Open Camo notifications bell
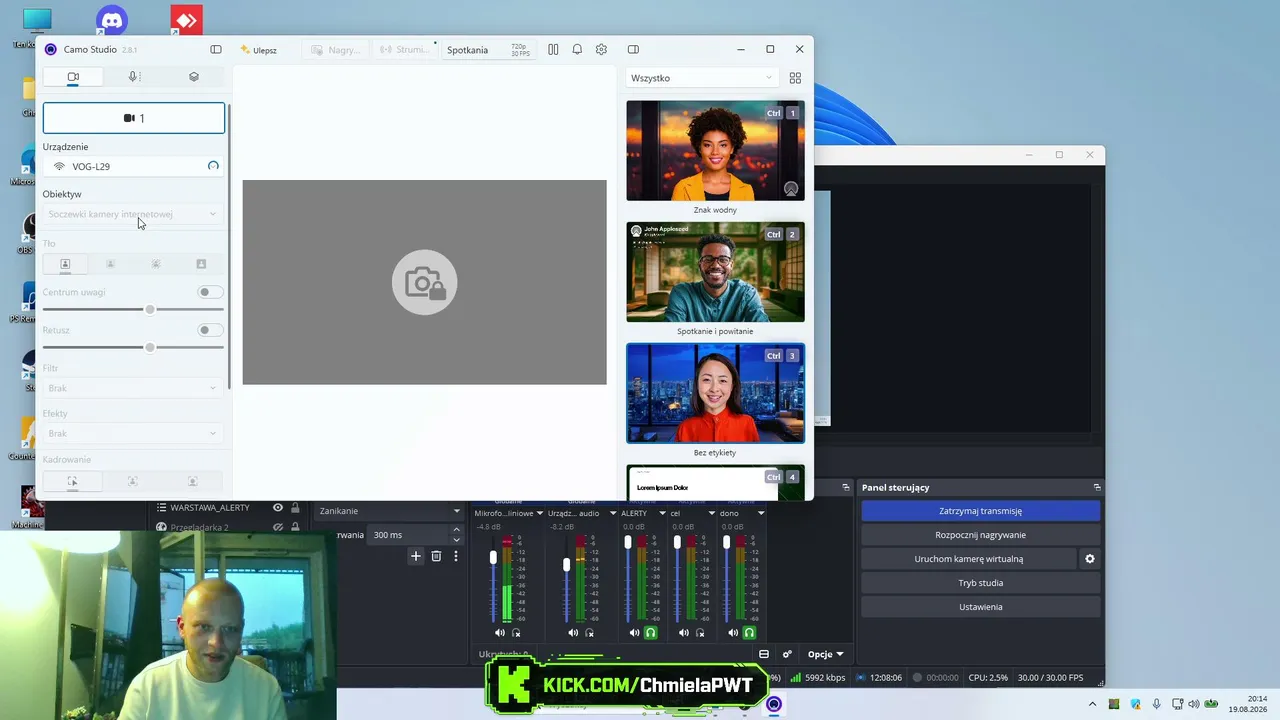 tap(577, 49)
